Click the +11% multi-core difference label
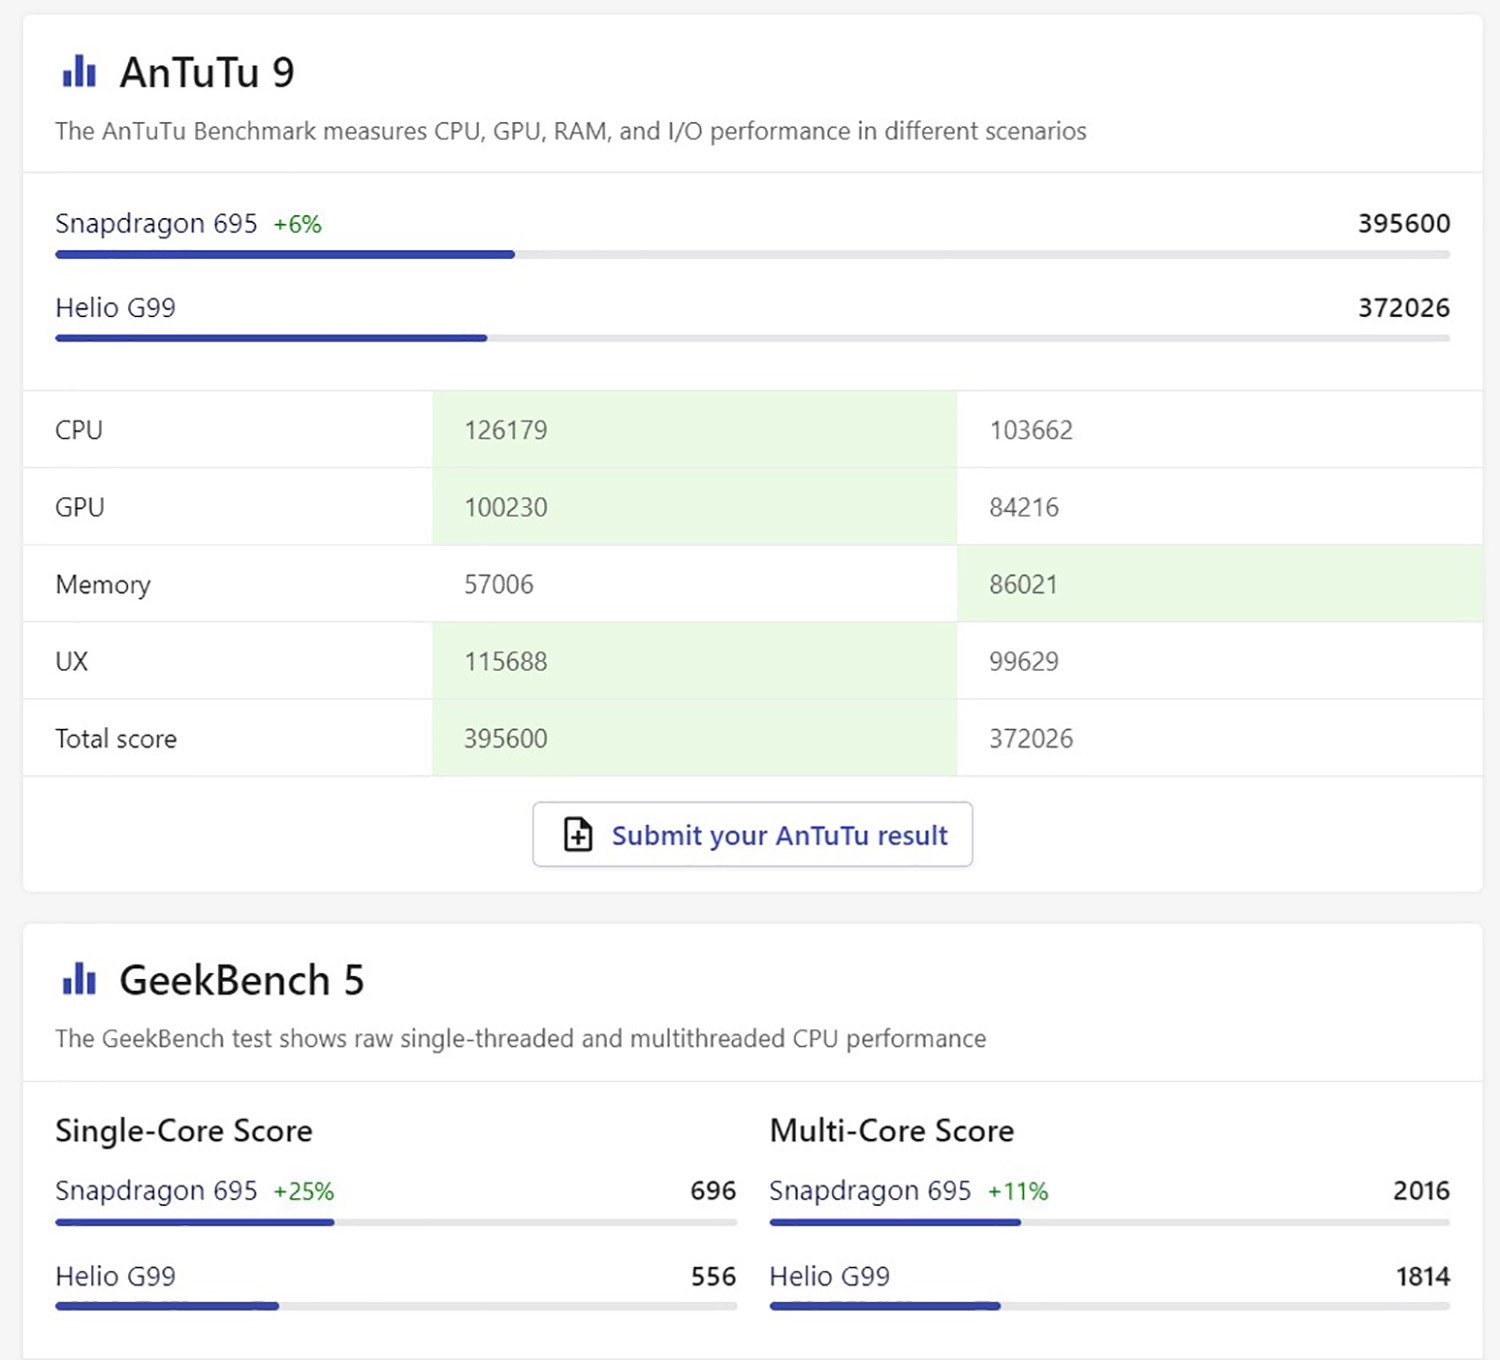The width and height of the screenshot is (1500, 1360). 1018,1191
